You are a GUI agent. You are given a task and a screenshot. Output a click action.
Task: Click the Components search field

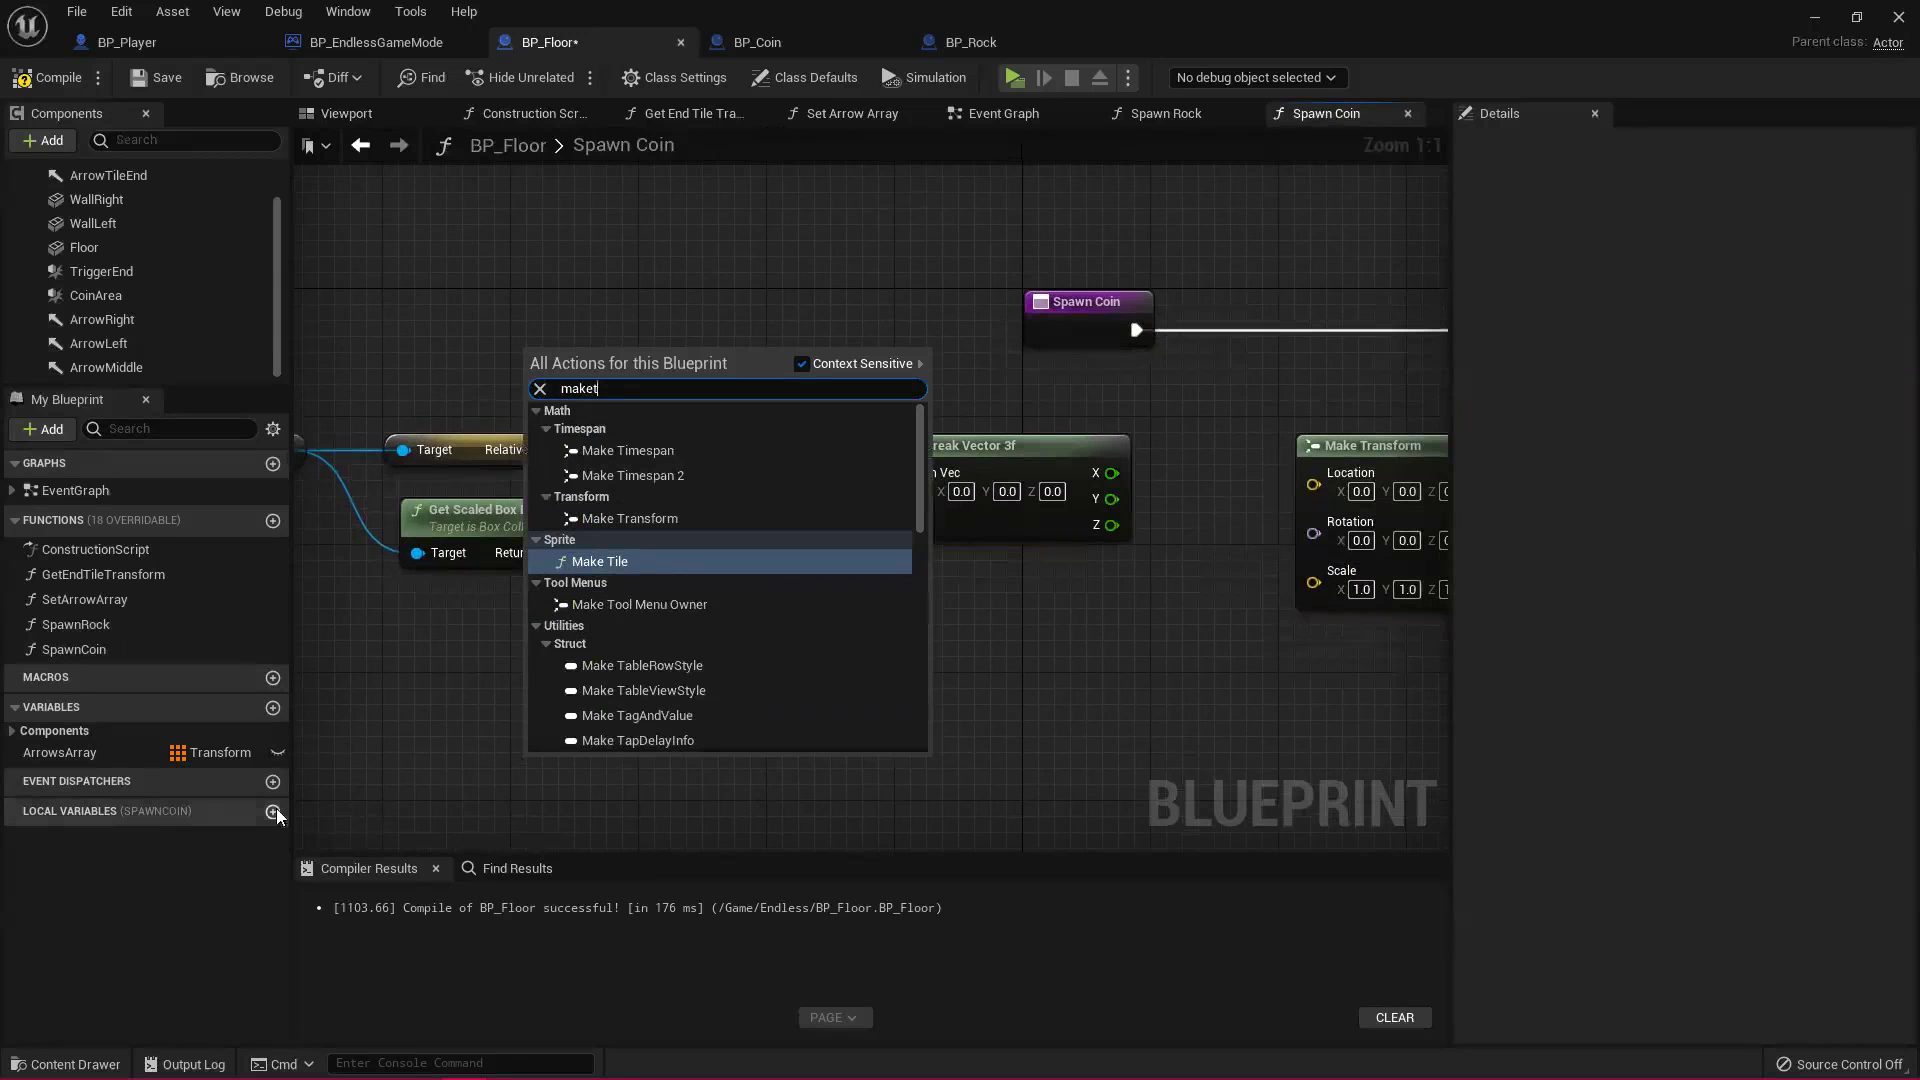point(184,141)
